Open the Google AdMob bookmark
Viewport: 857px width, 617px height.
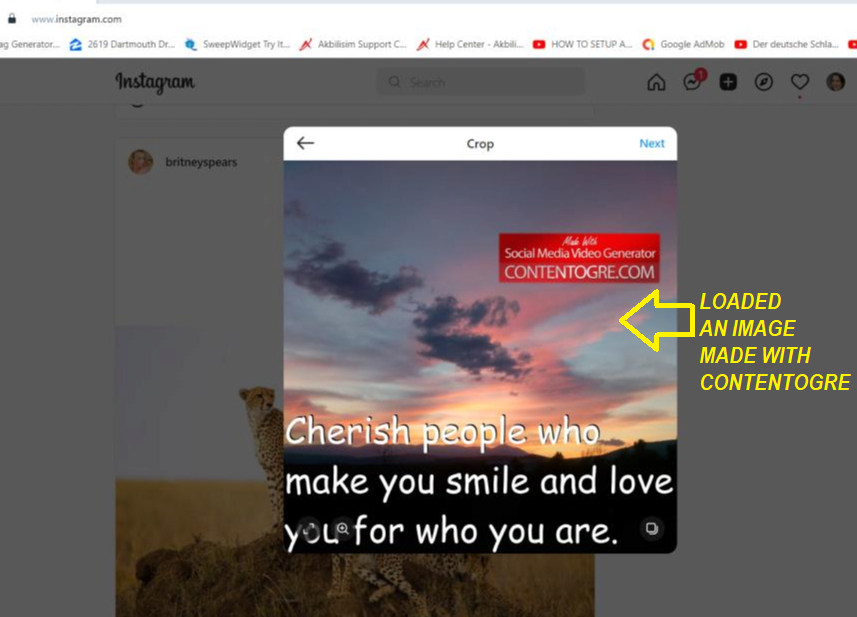pos(683,44)
